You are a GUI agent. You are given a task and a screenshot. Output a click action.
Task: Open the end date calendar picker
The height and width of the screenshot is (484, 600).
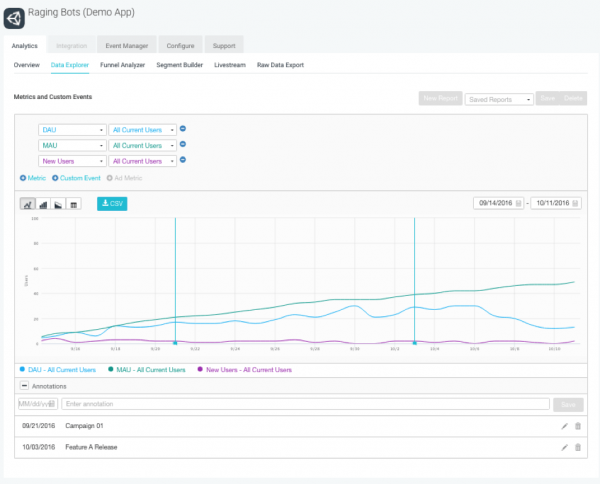(575, 203)
